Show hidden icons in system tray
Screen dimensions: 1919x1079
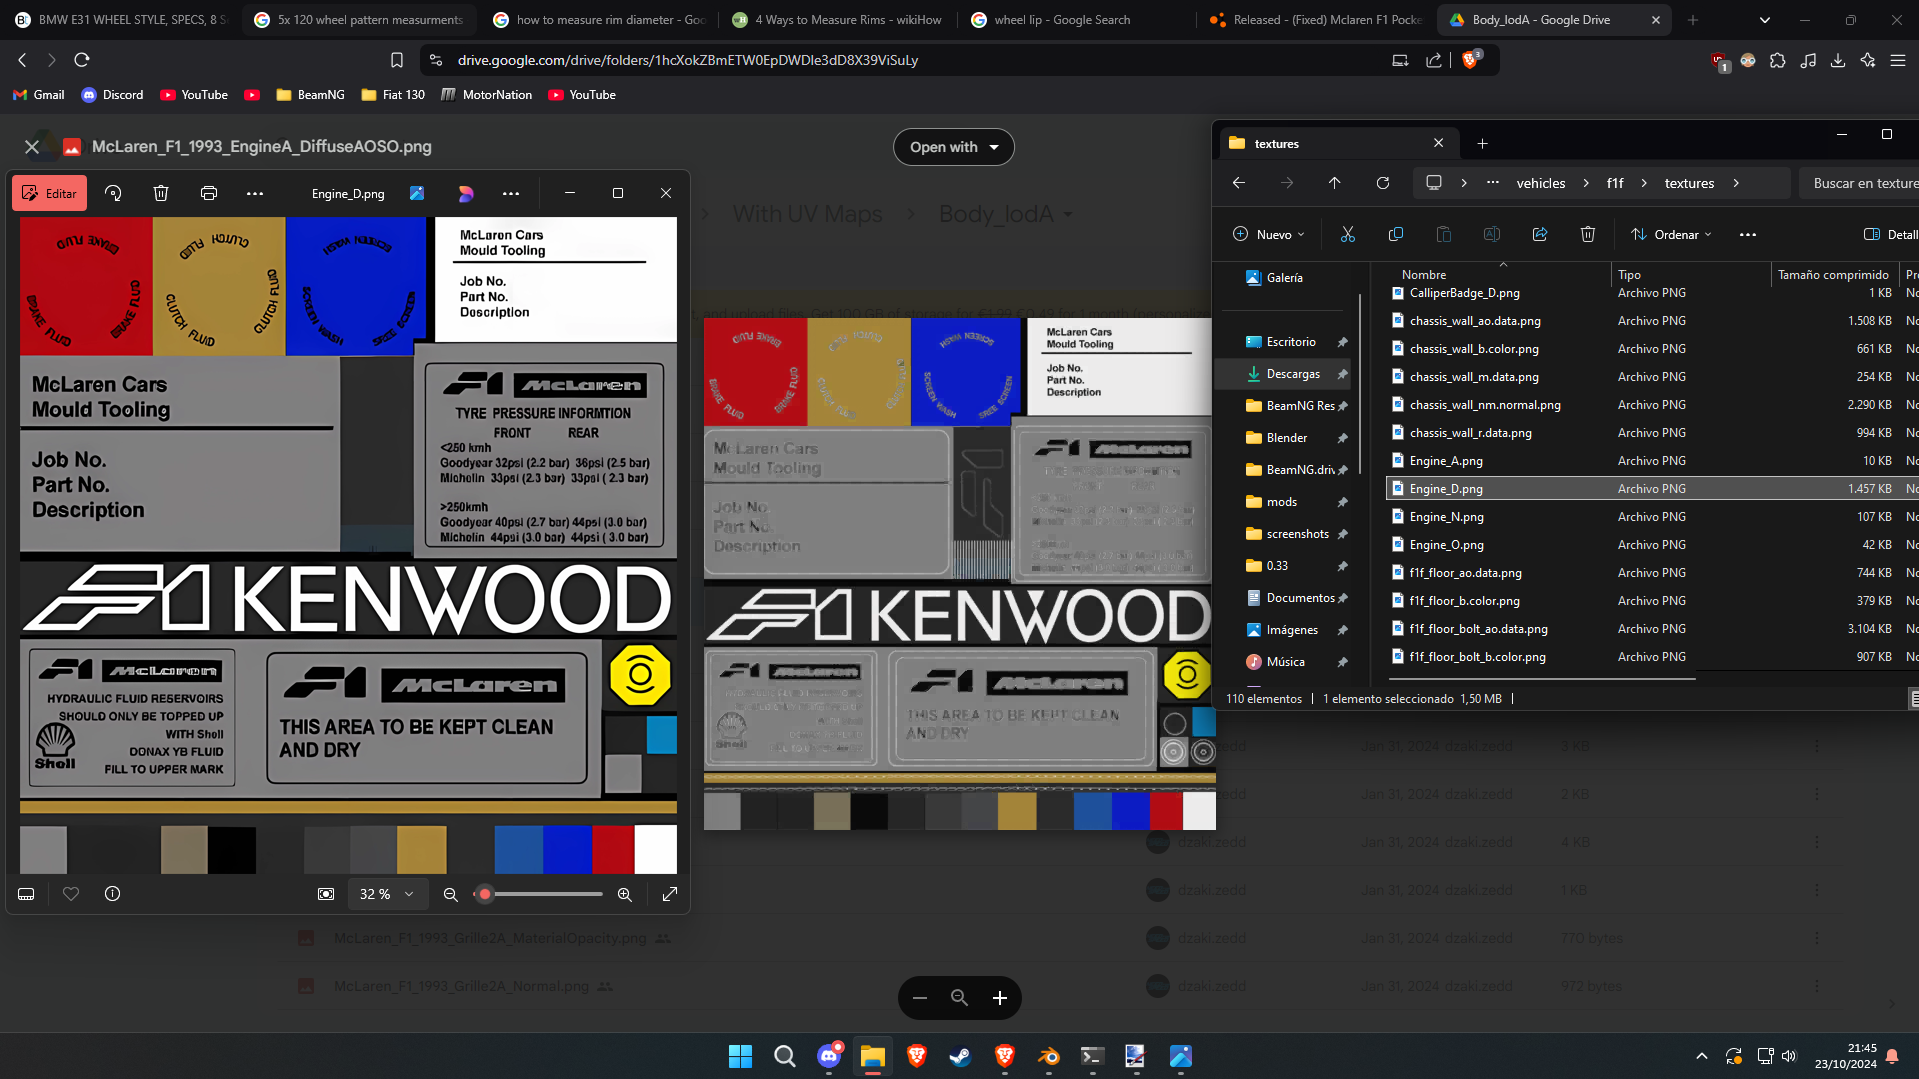pyautogui.click(x=1702, y=1056)
